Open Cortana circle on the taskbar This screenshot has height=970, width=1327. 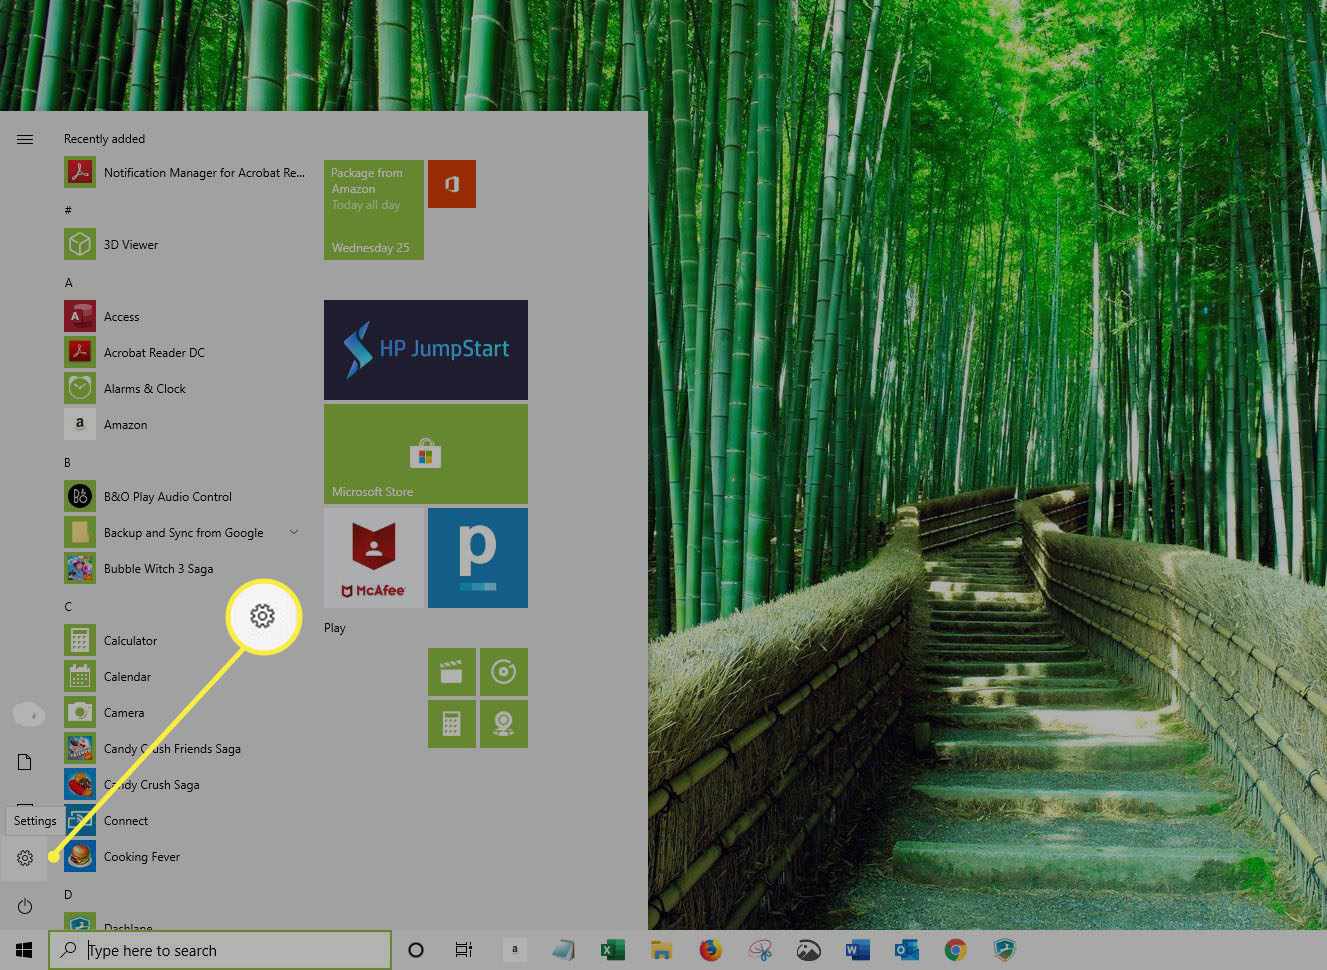click(x=416, y=950)
